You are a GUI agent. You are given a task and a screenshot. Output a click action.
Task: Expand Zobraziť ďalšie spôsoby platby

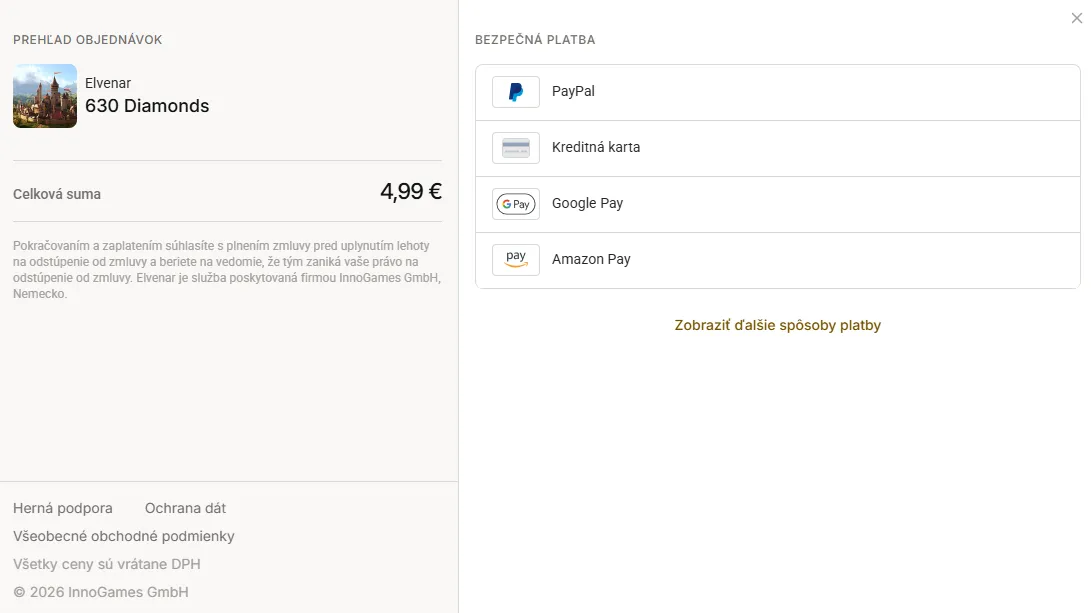pos(777,325)
